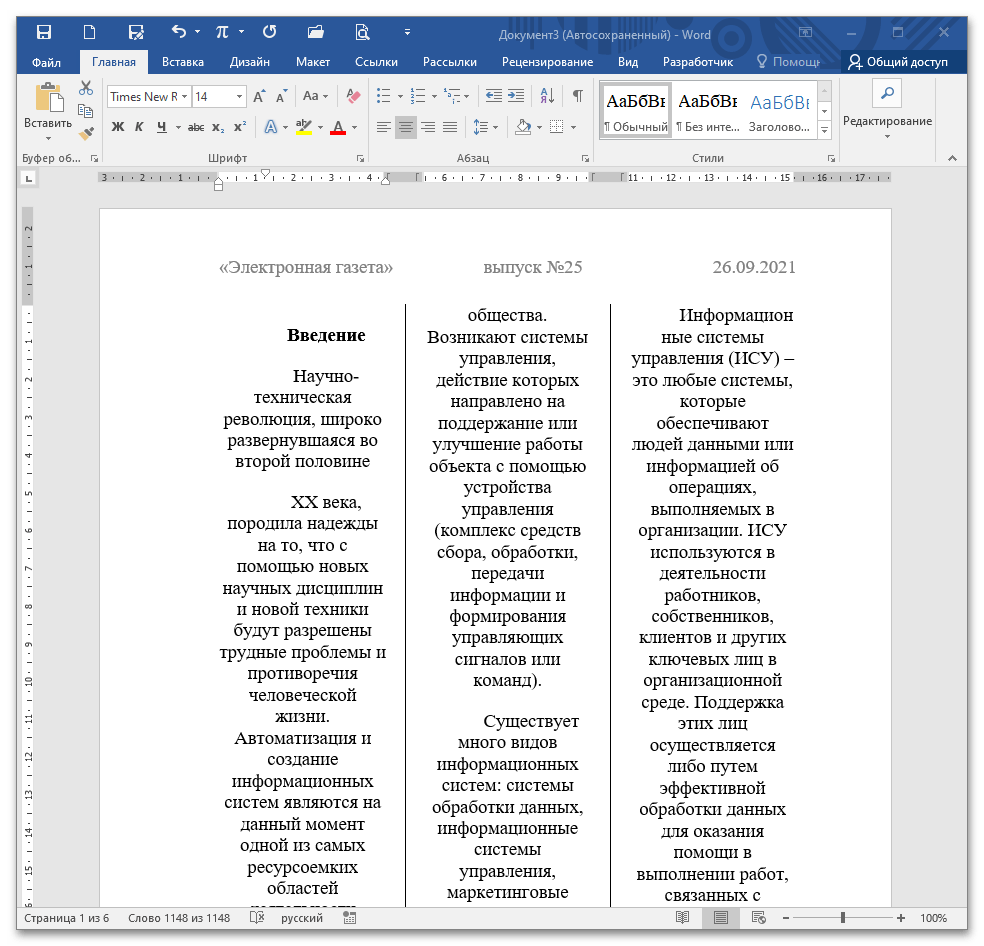
Task: Click the Format Painter brush icon
Action: click(86, 132)
